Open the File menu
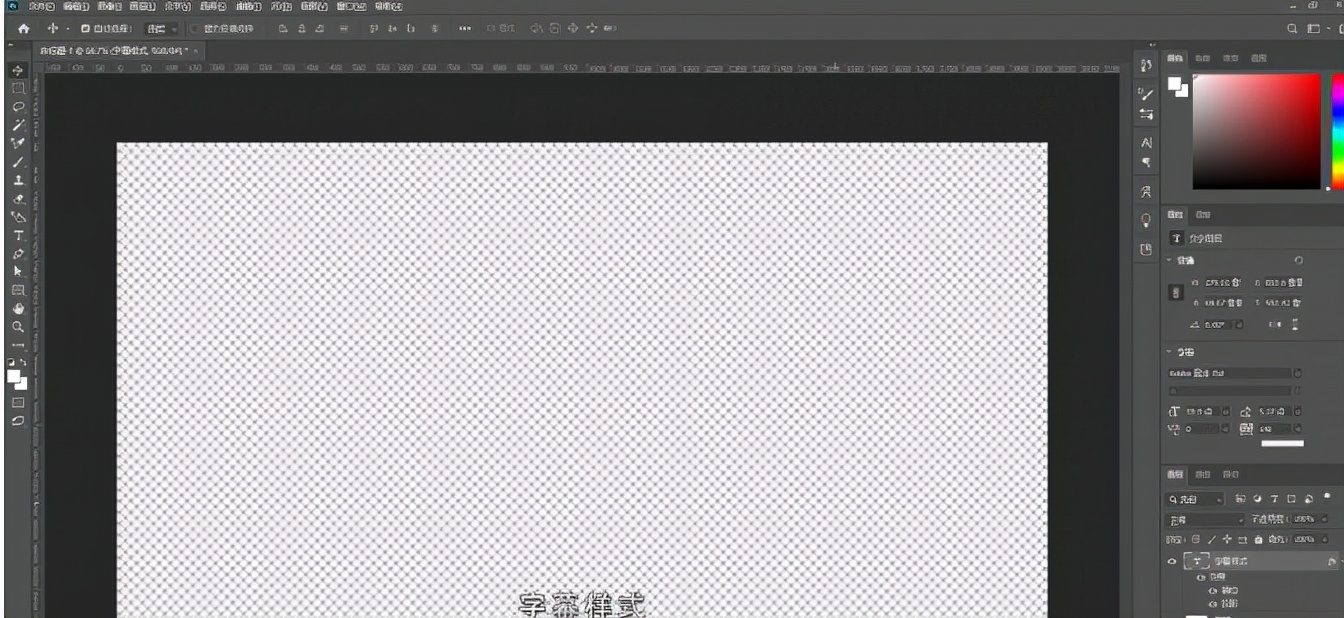 (x=42, y=6)
